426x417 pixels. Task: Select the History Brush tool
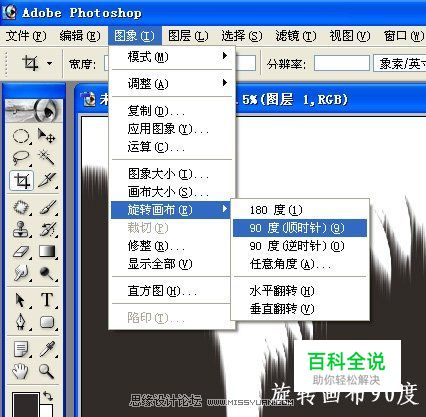[47, 229]
